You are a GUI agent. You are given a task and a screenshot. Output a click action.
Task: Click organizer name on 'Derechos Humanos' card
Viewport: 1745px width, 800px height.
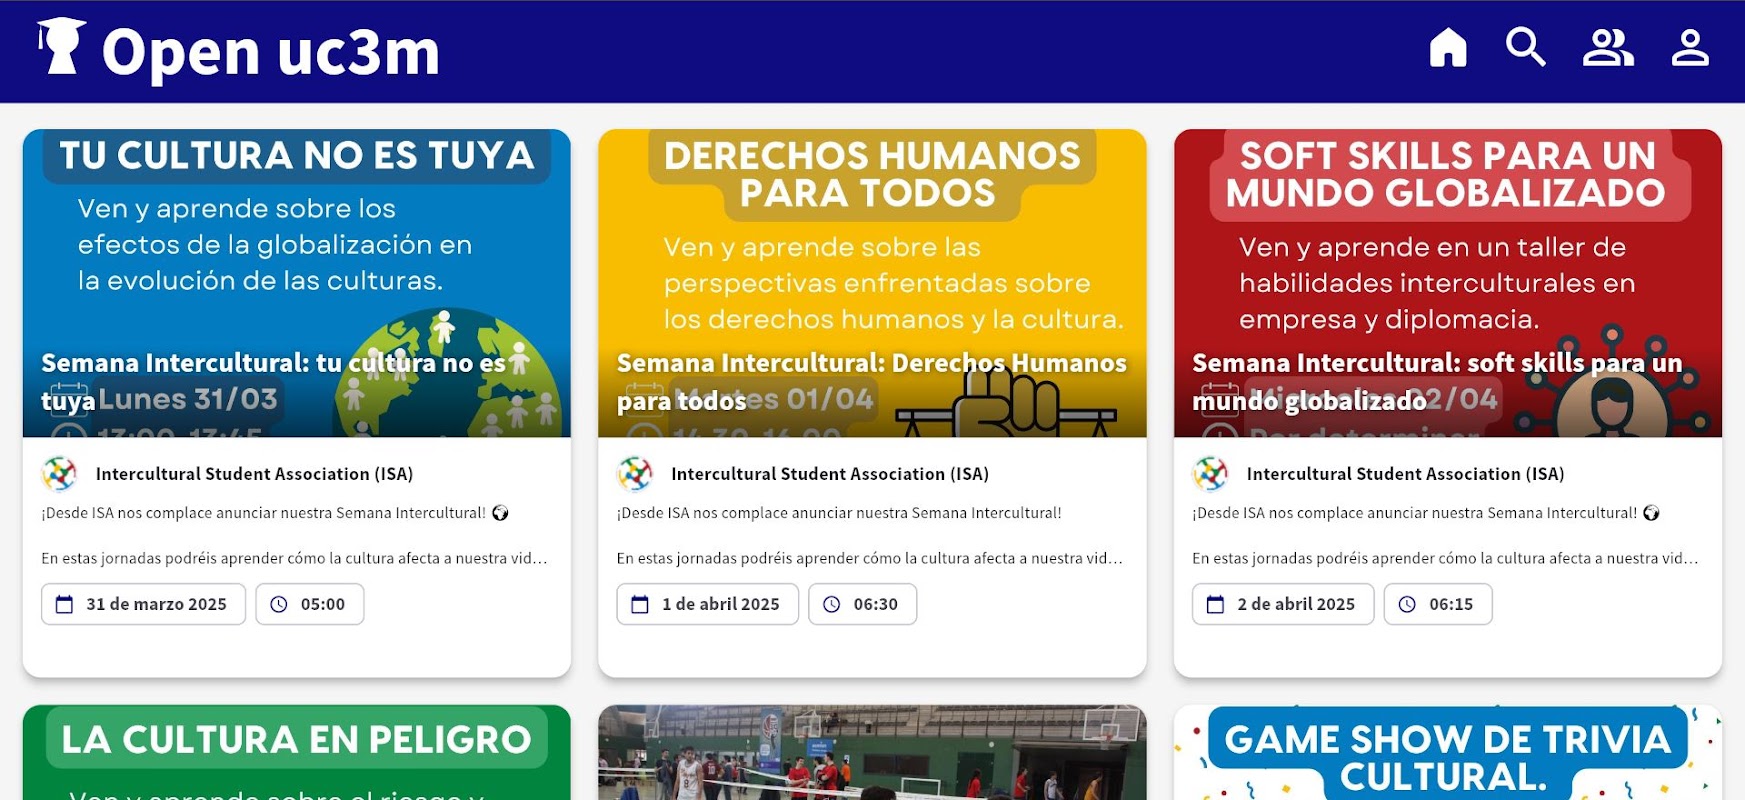[830, 474]
